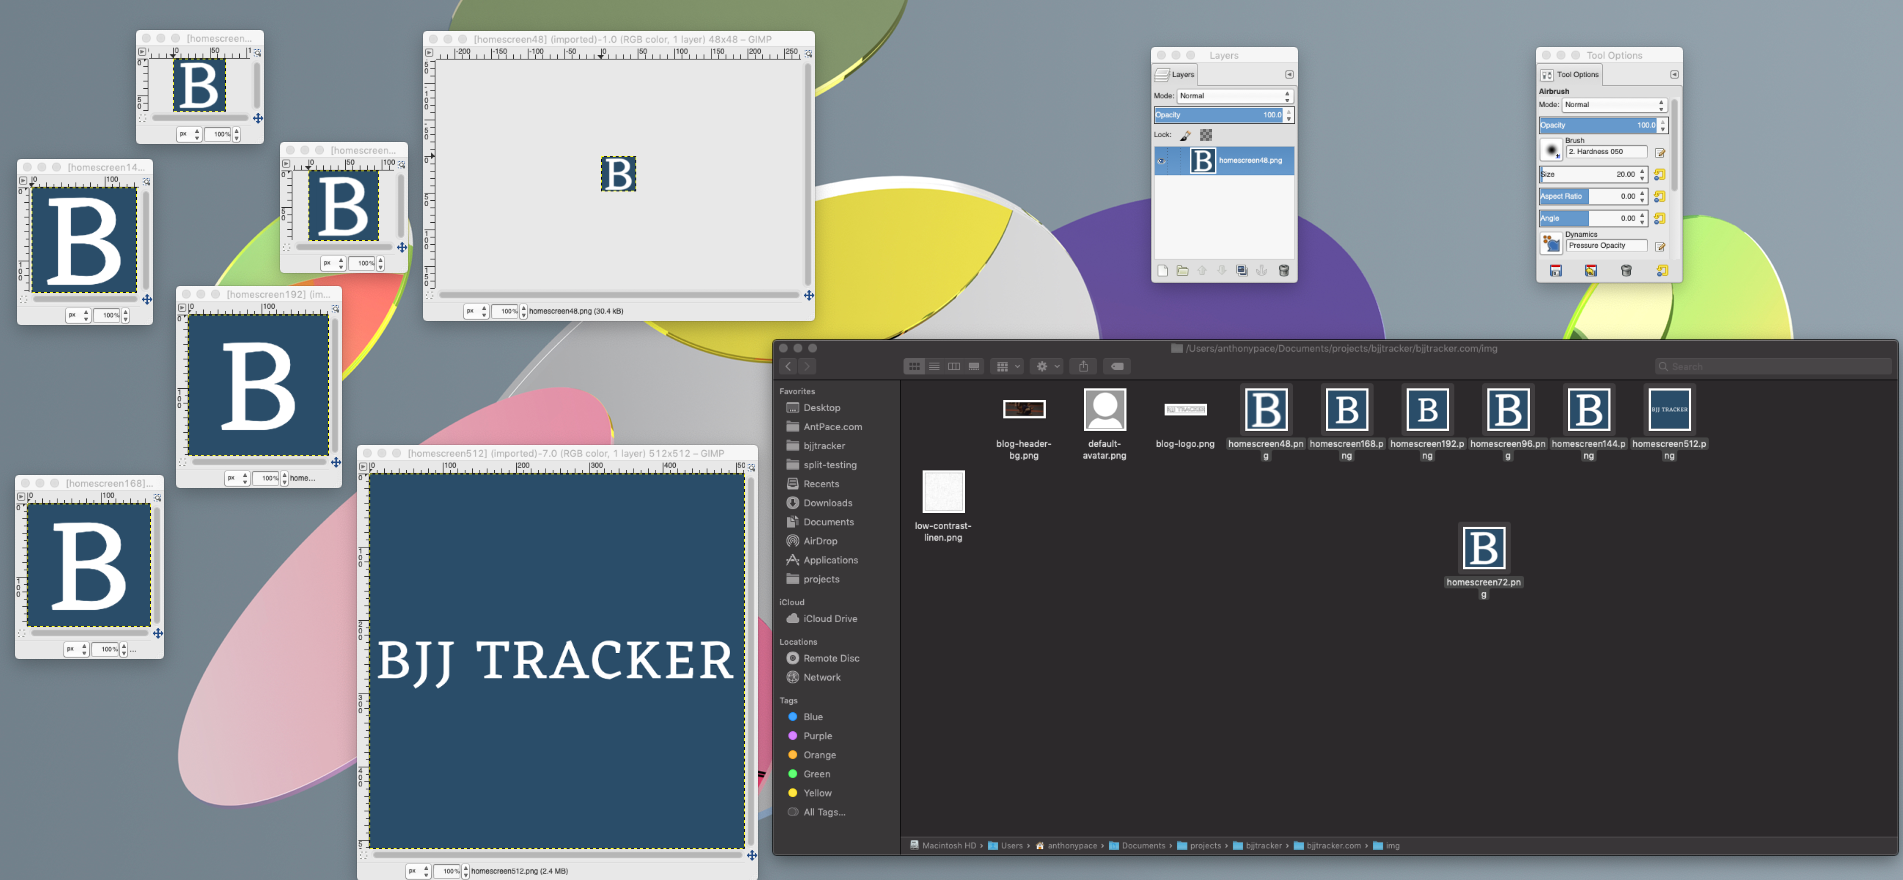Open Downloads in the Finder sidebar
This screenshot has height=880, width=1903.
[x=828, y=503]
